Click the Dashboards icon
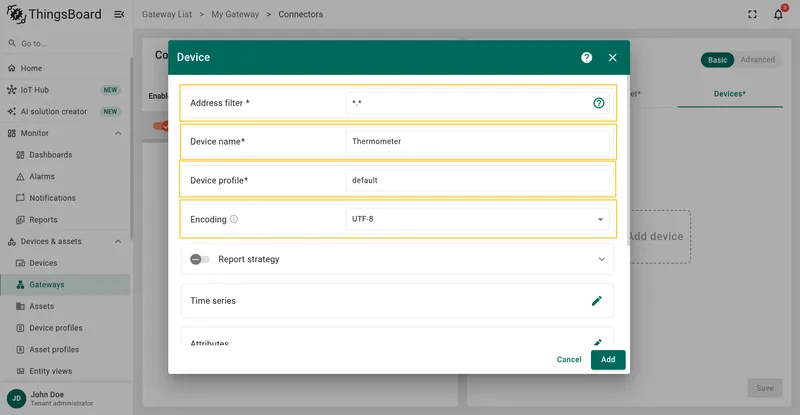Screen dimensions: 800x415 [x=20, y=155]
